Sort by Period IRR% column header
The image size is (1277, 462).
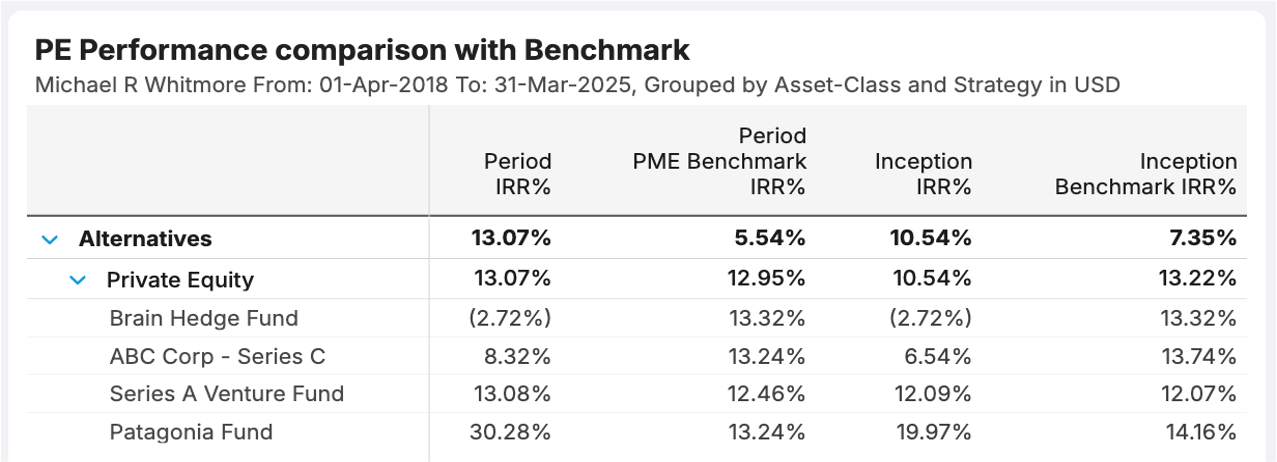coord(517,173)
